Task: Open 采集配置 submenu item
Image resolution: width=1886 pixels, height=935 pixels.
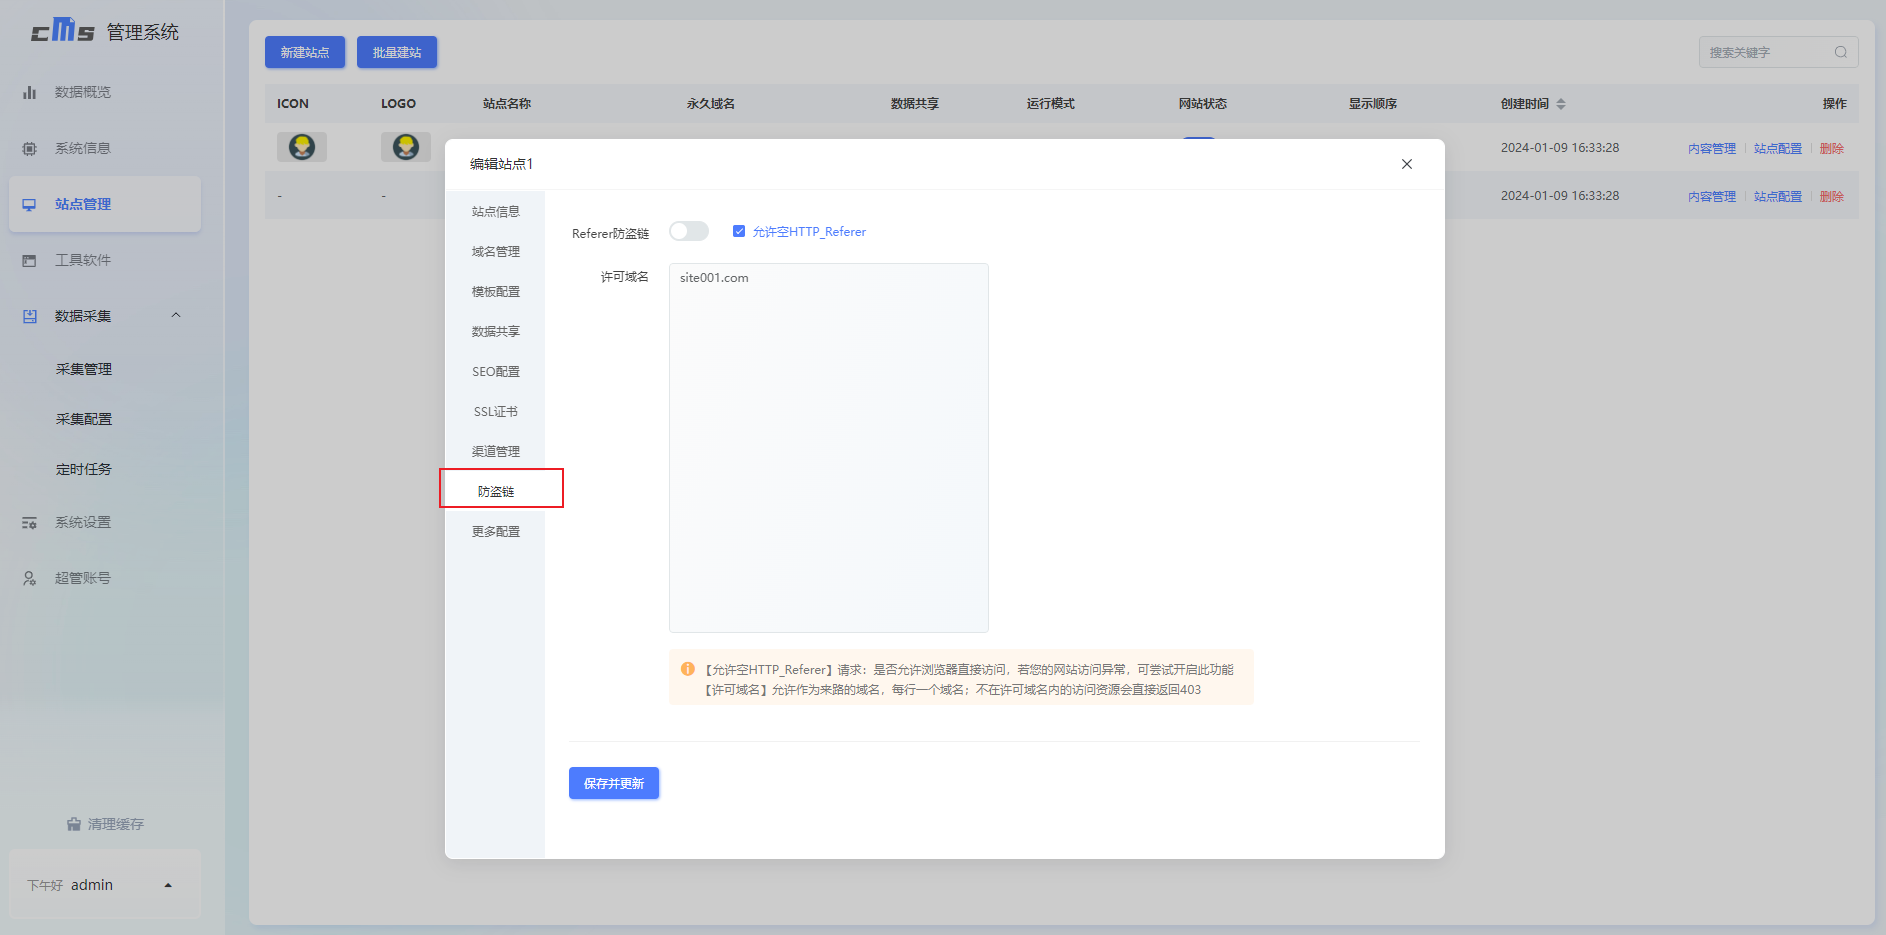Action: [84, 419]
